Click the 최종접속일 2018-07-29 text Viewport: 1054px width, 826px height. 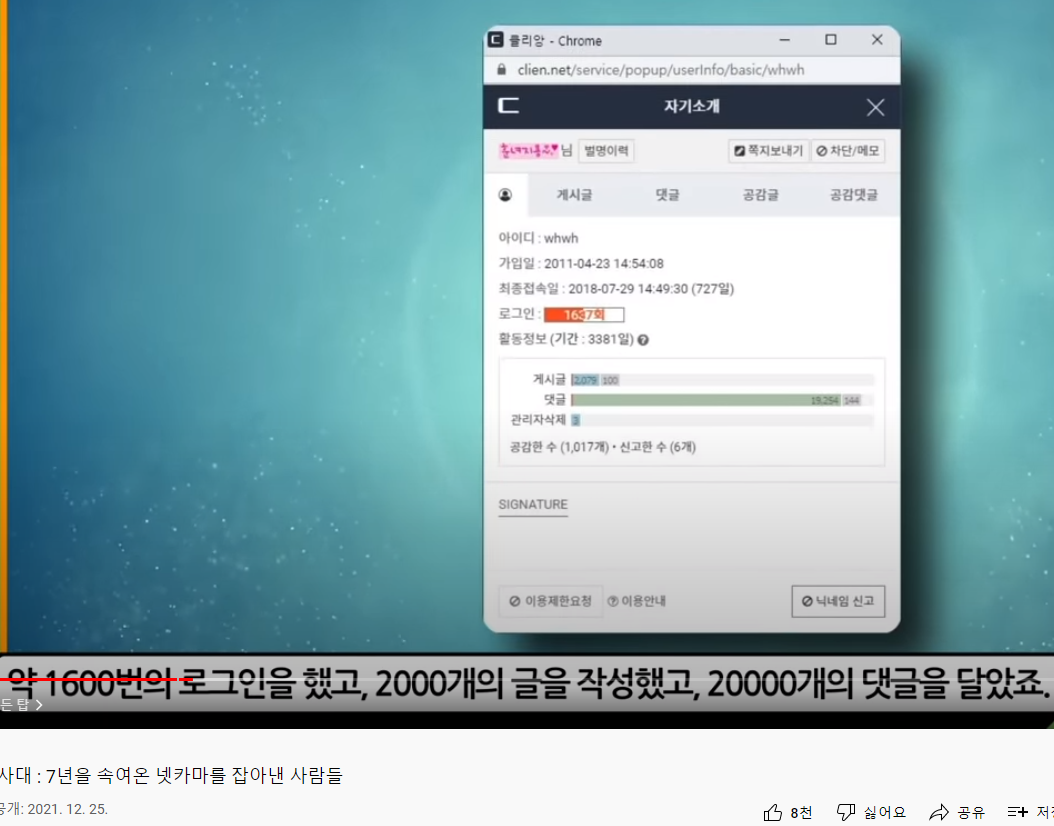click(616, 289)
